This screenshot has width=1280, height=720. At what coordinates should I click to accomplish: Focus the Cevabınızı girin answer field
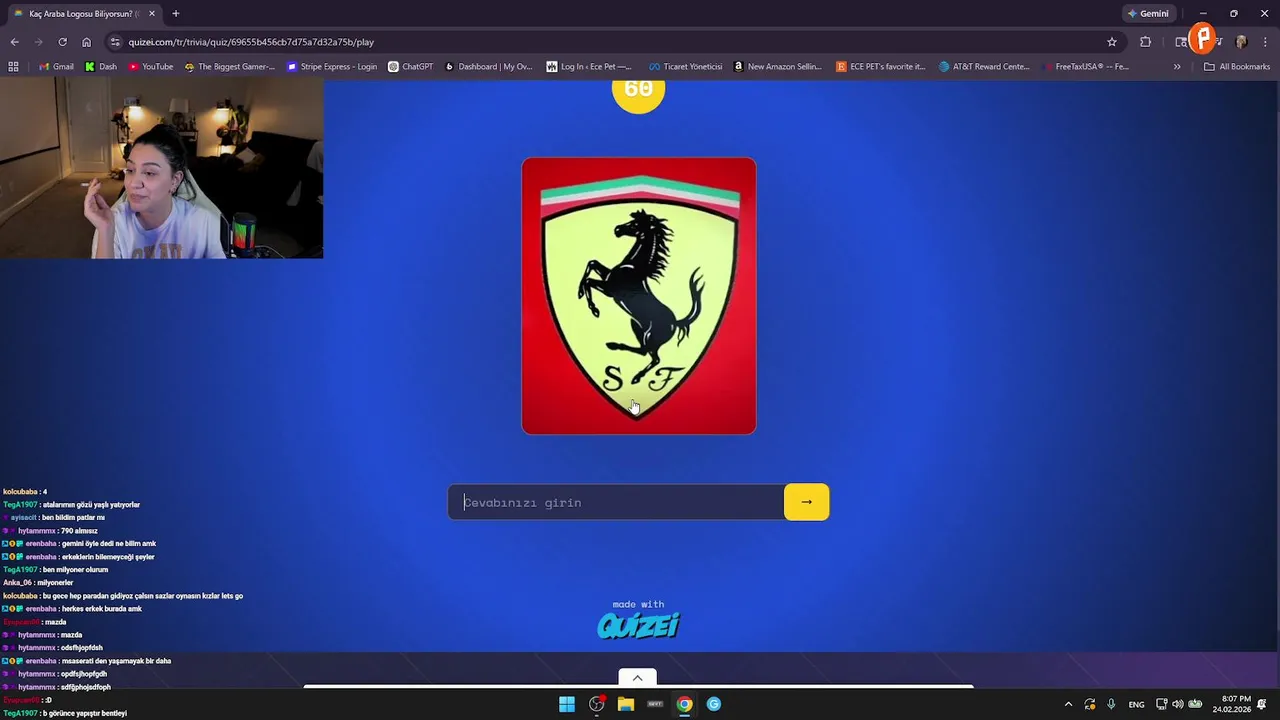tap(616, 502)
